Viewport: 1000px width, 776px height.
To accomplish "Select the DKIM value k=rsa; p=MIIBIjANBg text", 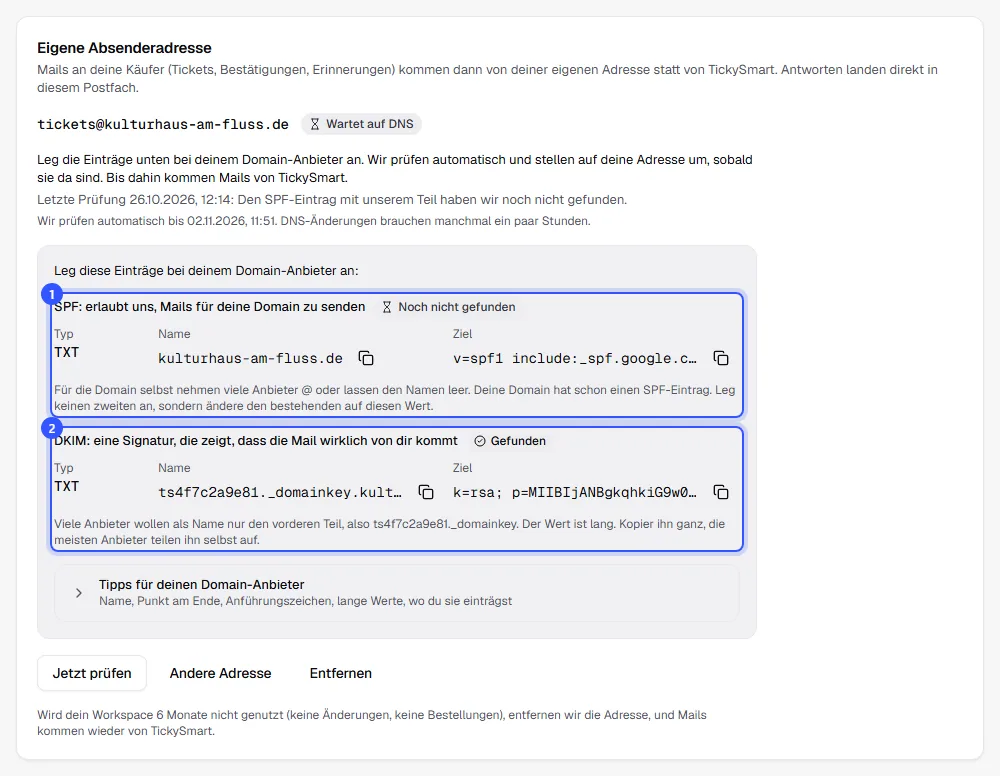I will (x=575, y=492).
